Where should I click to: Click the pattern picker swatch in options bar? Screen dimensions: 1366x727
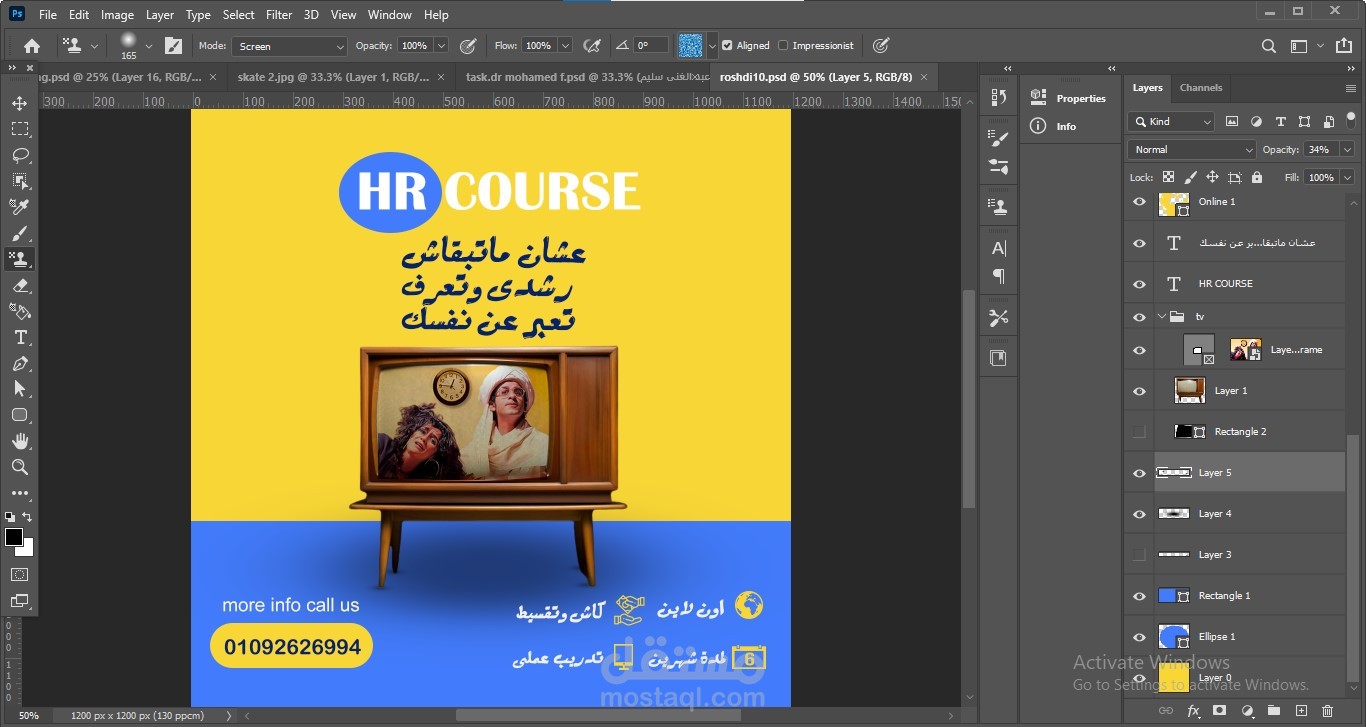point(691,45)
